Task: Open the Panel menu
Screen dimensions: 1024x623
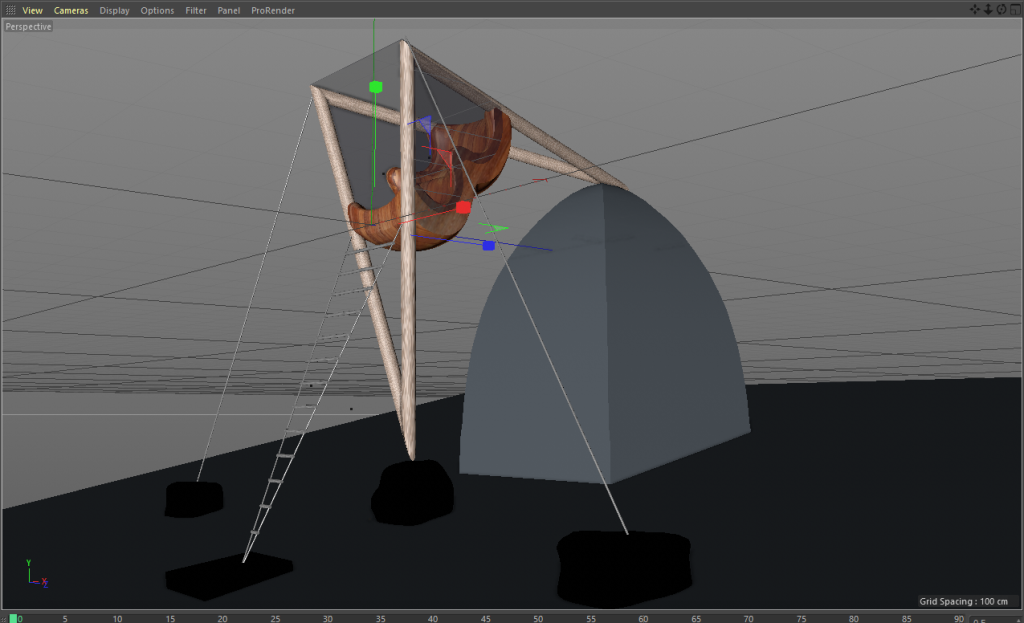Action: pyautogui.click(x=229, y=10)
